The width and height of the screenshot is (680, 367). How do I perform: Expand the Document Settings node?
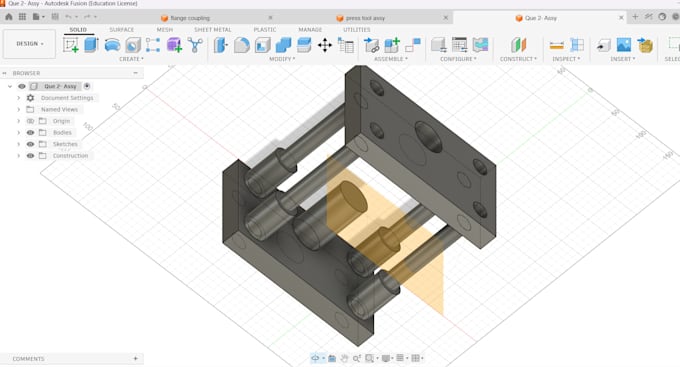click(x=19, y=98)
